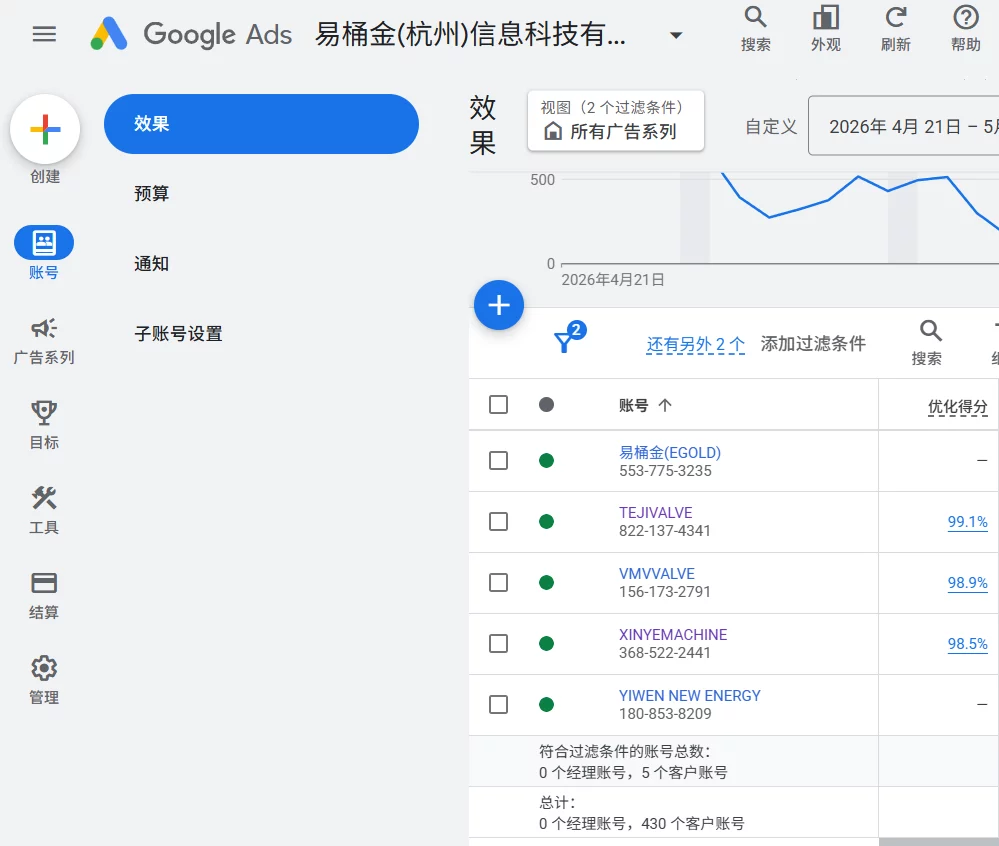This screenshot has width=999, height=846.
Task: Click account ID 368-522-2441
Action: tap(665, 653)
